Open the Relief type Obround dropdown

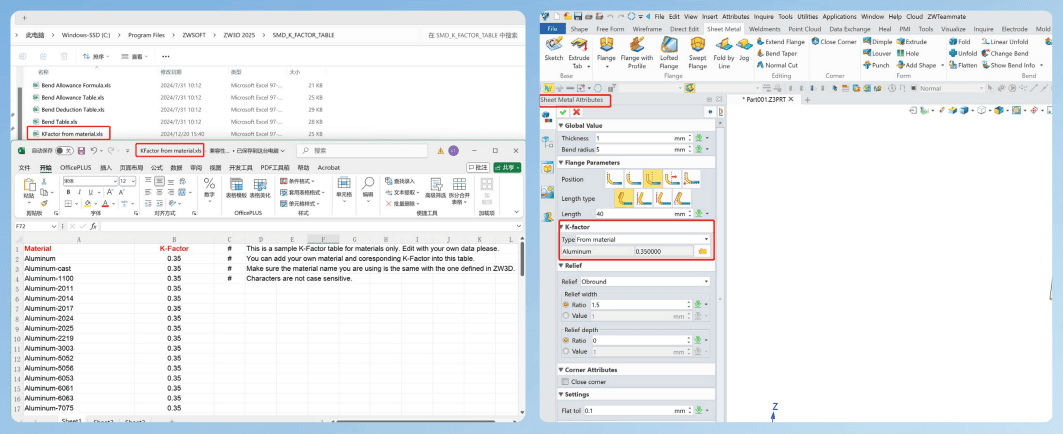(706, 281)
